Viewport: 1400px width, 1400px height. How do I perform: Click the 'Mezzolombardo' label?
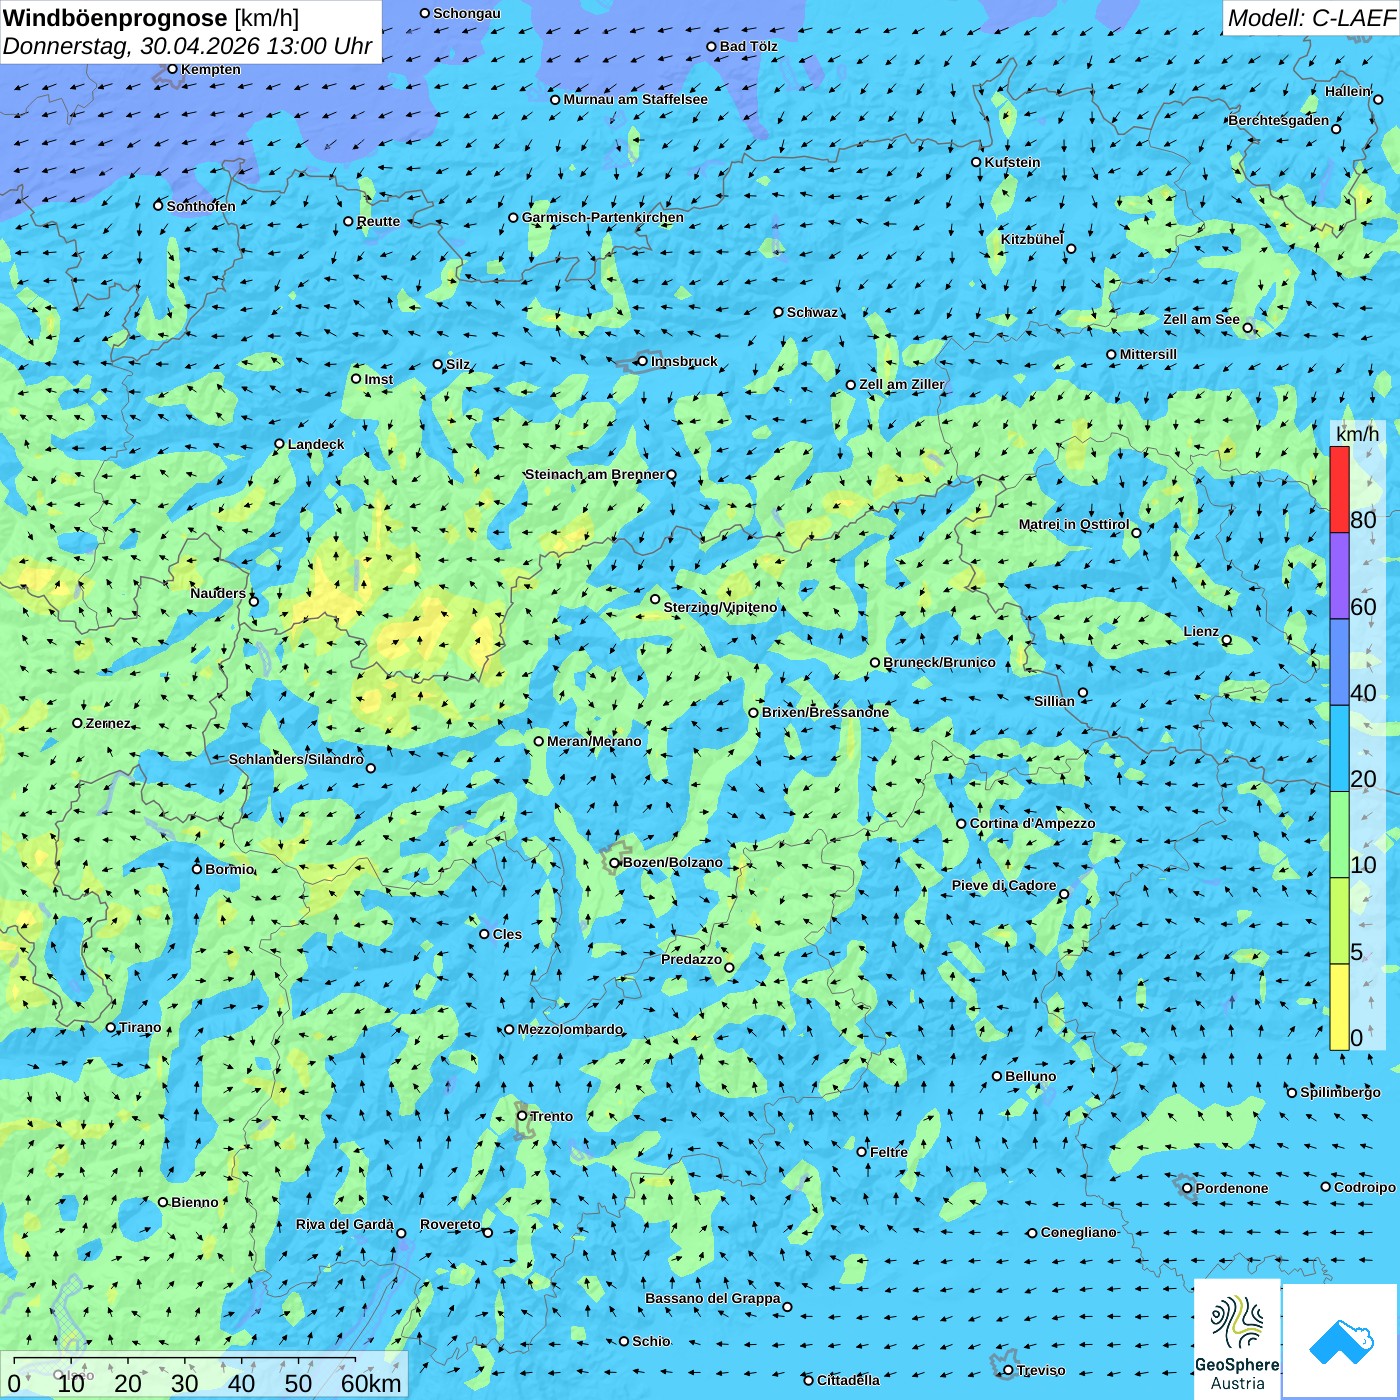click(569, 1029)
